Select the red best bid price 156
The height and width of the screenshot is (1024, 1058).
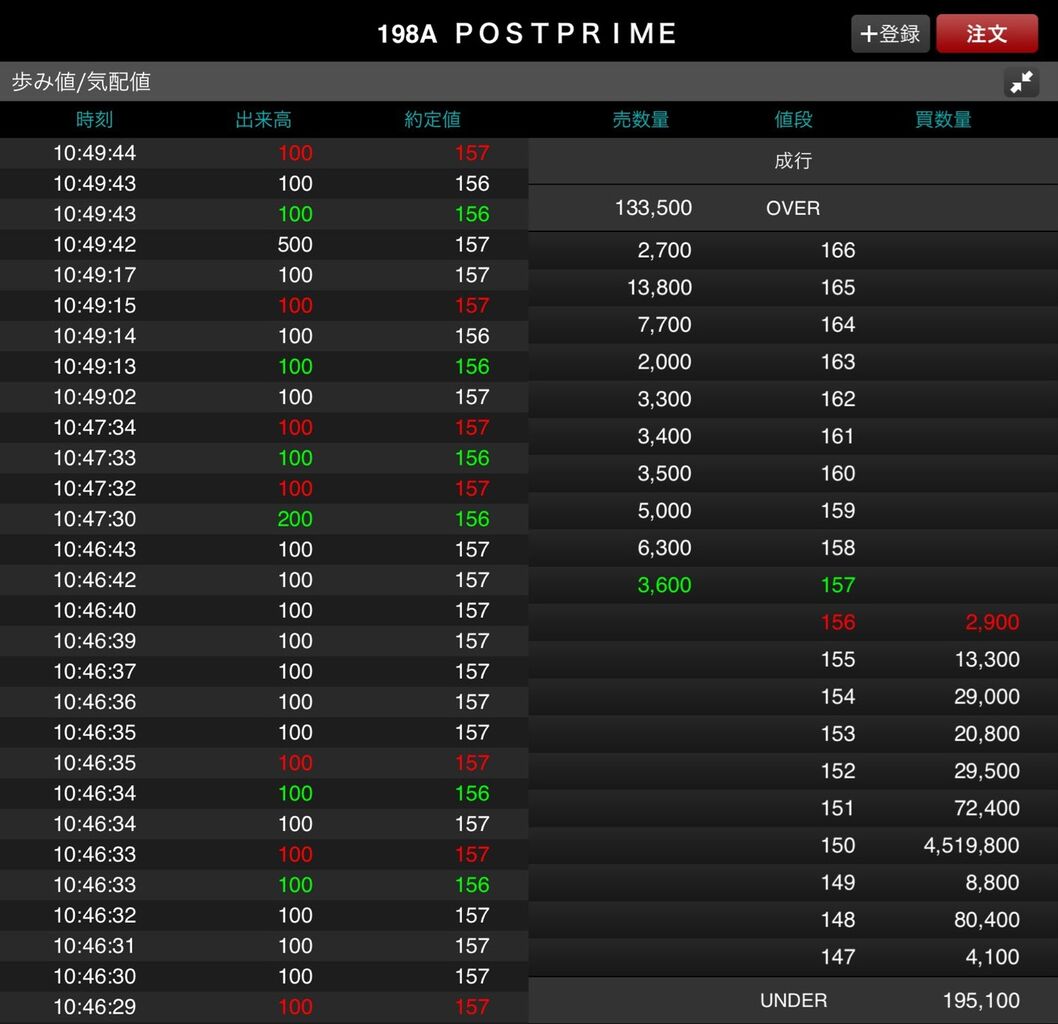838,622
